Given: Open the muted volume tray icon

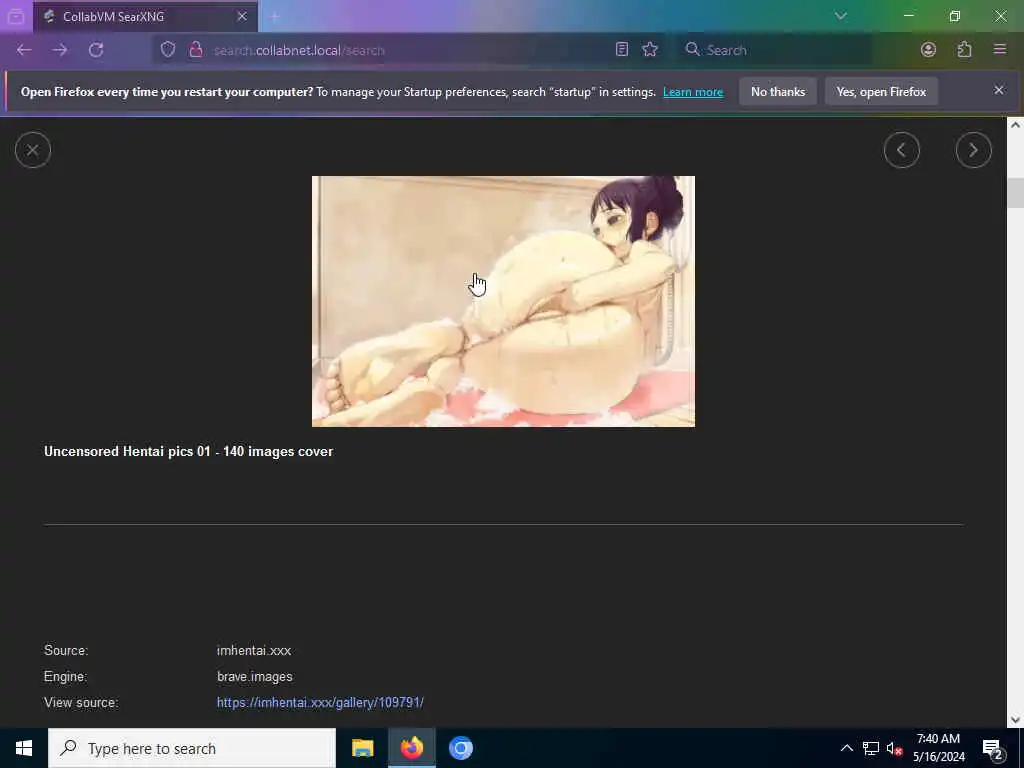Looking at the screenshot, I should pyautogui.click(x=895, y=748).
